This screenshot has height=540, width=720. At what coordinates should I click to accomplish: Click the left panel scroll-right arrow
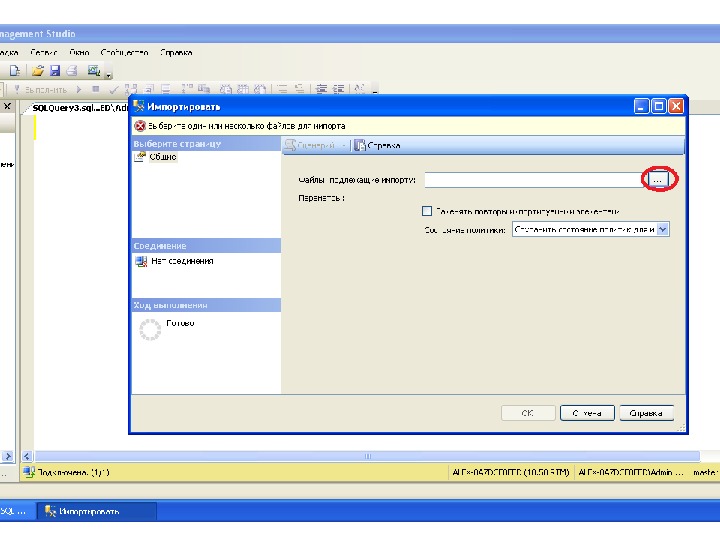(8, 456)
